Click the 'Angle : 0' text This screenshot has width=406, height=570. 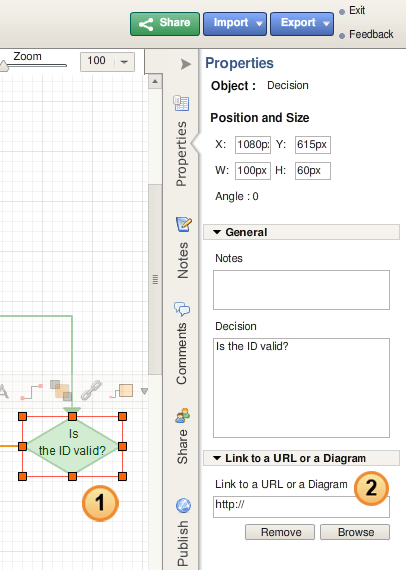(237, 197)
